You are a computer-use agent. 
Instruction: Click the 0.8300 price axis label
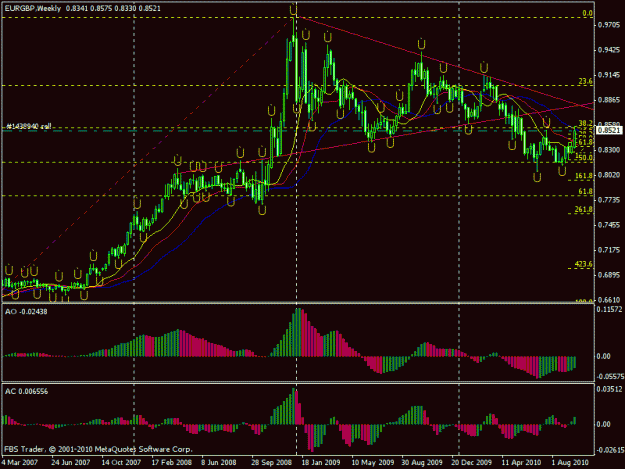coord(608,150)
